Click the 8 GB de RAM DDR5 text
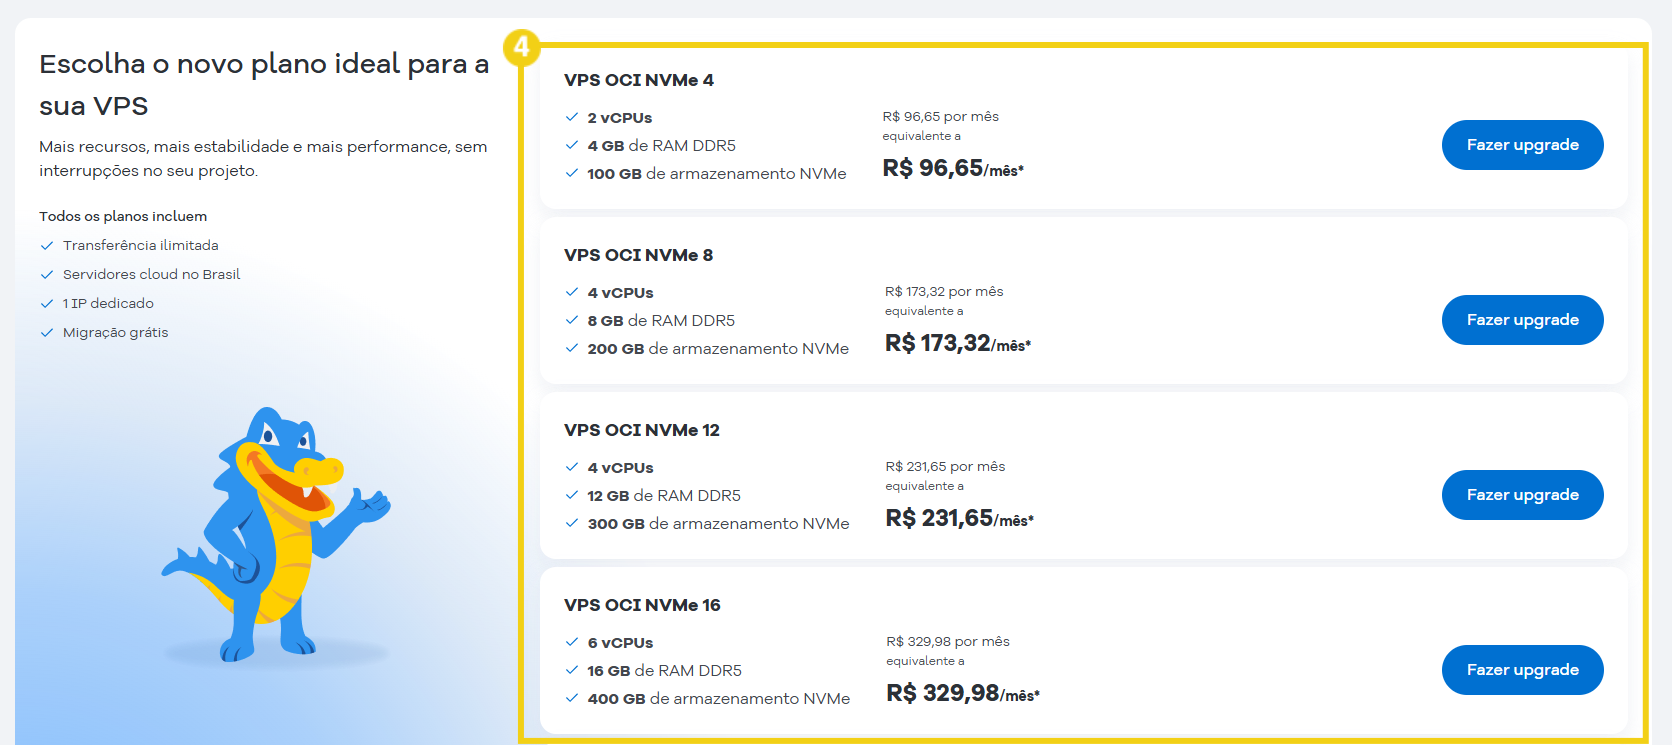This screenshot has height=745, width=1672. click(661, 321)
